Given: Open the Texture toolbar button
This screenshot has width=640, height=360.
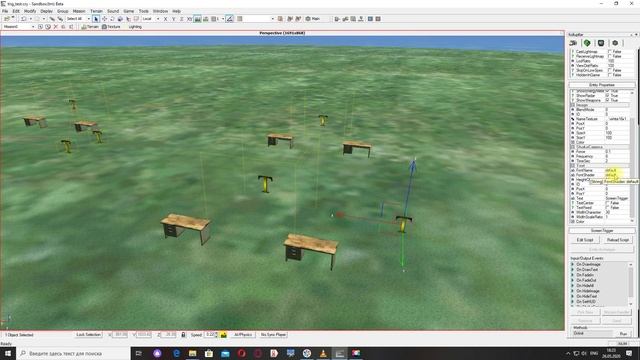Looking at the screenshot, I should tap(111, 27).
